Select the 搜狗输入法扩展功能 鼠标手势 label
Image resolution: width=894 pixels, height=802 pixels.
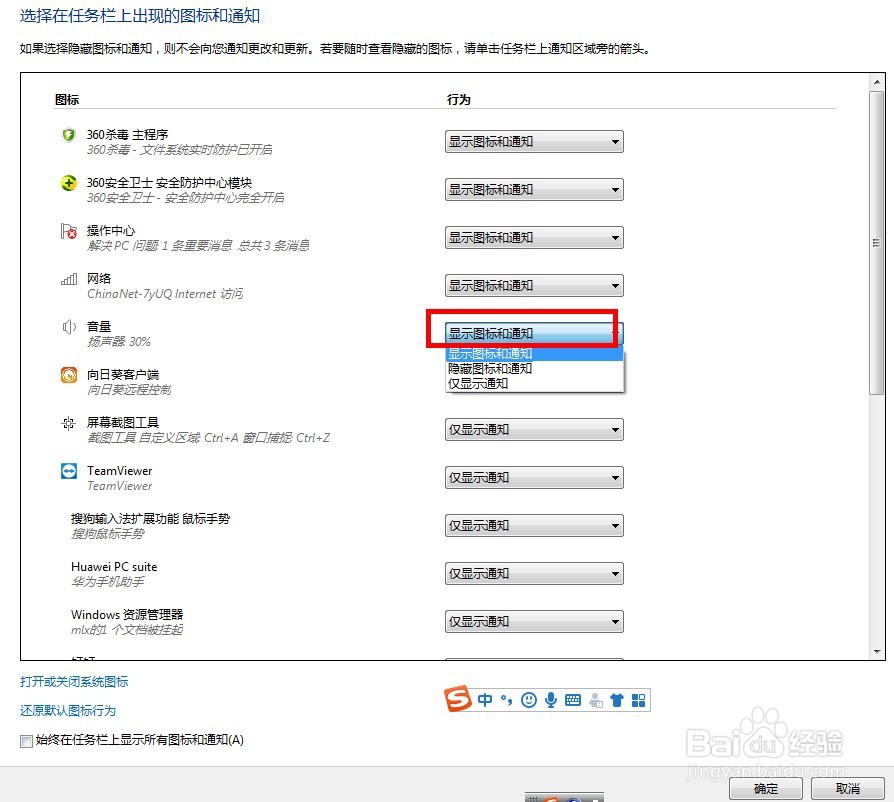151,518
